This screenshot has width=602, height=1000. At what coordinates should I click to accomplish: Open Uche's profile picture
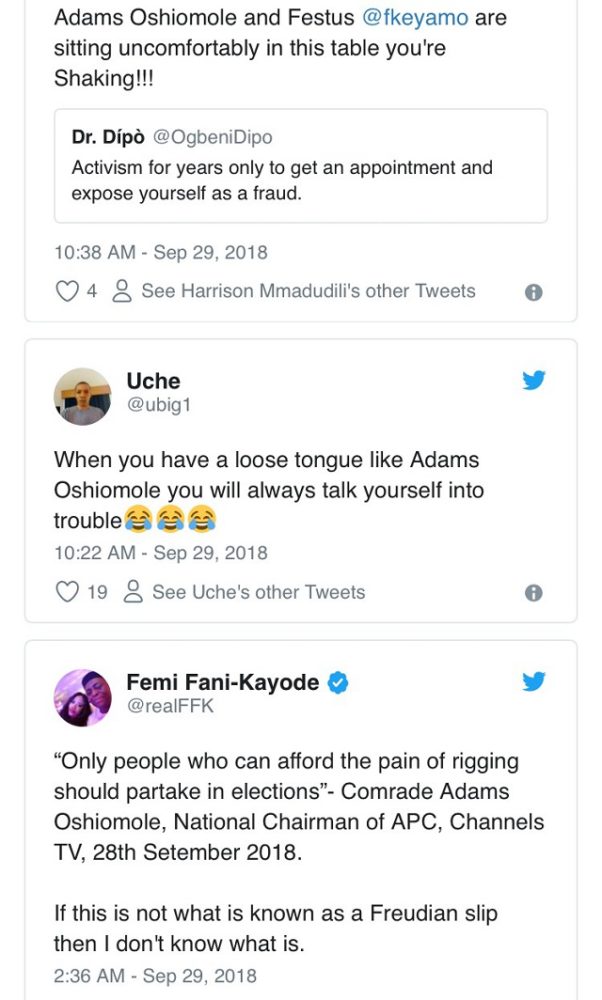(82, 396)
